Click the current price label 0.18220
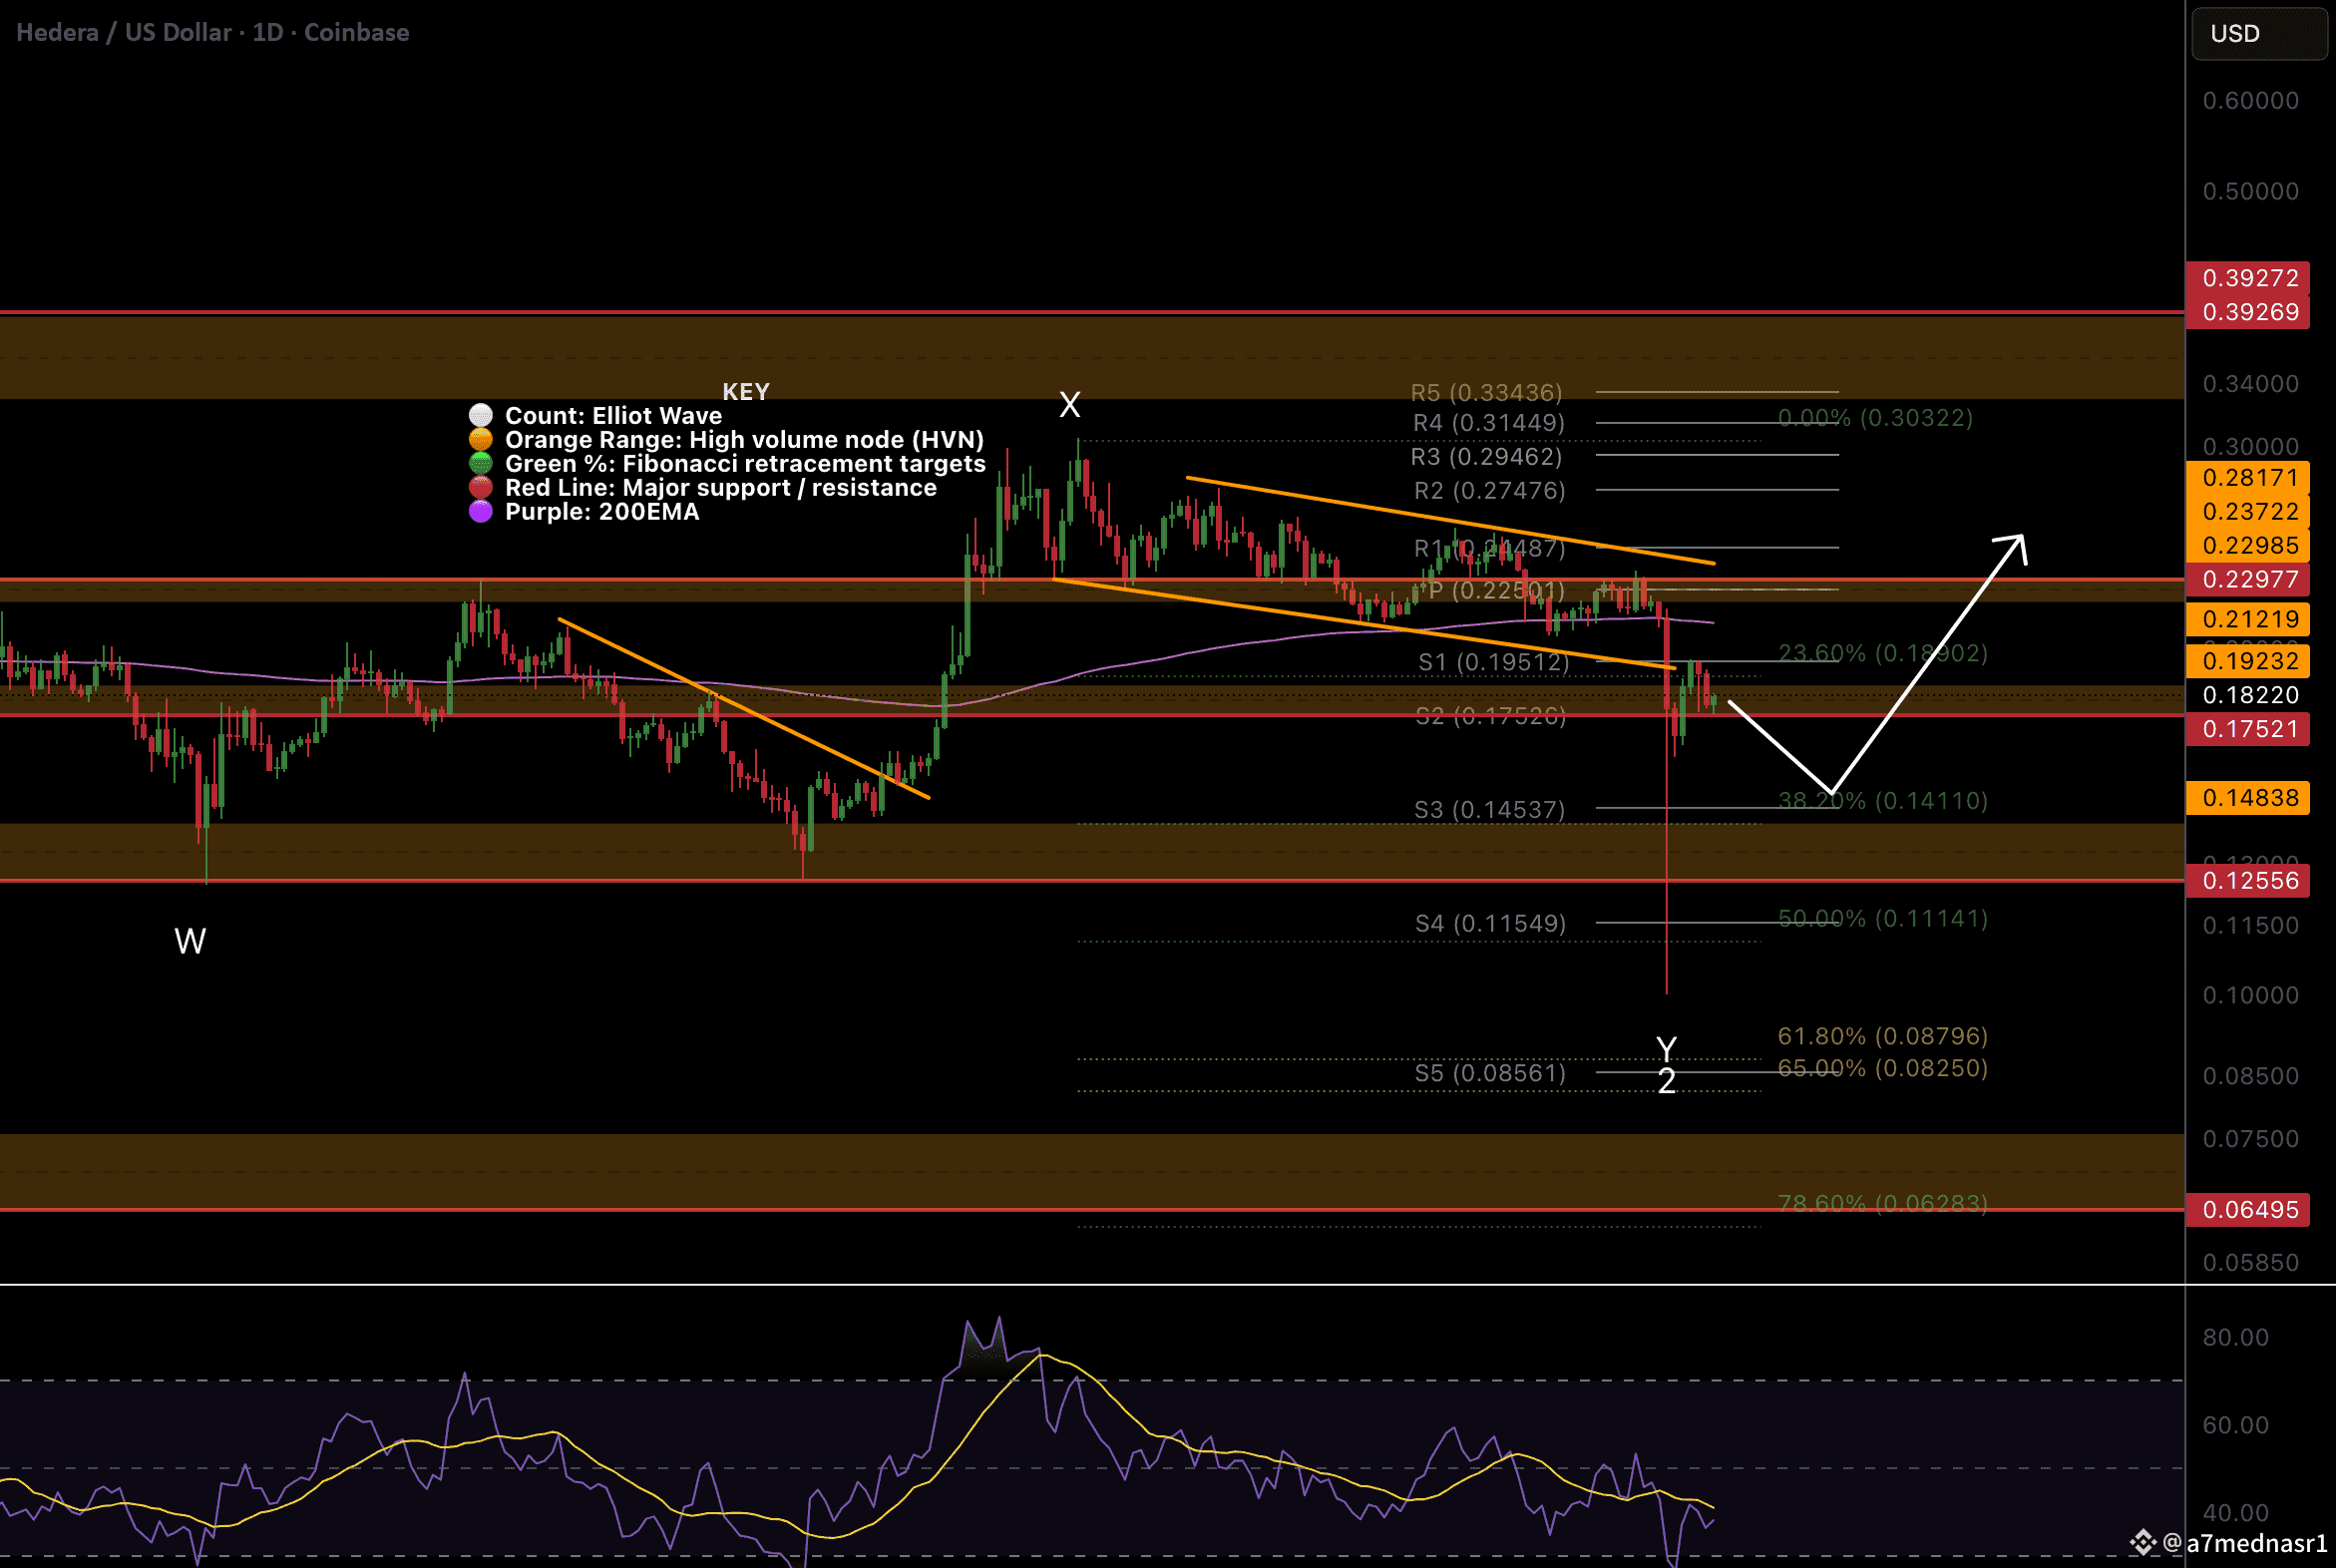 point(2248,694)
